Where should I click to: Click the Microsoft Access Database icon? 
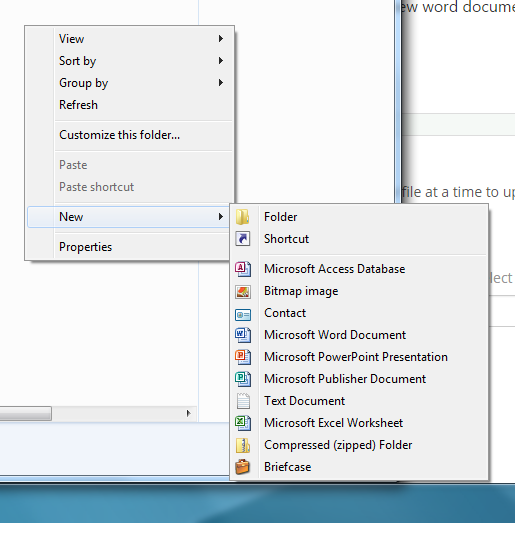(x=242, y=269)
